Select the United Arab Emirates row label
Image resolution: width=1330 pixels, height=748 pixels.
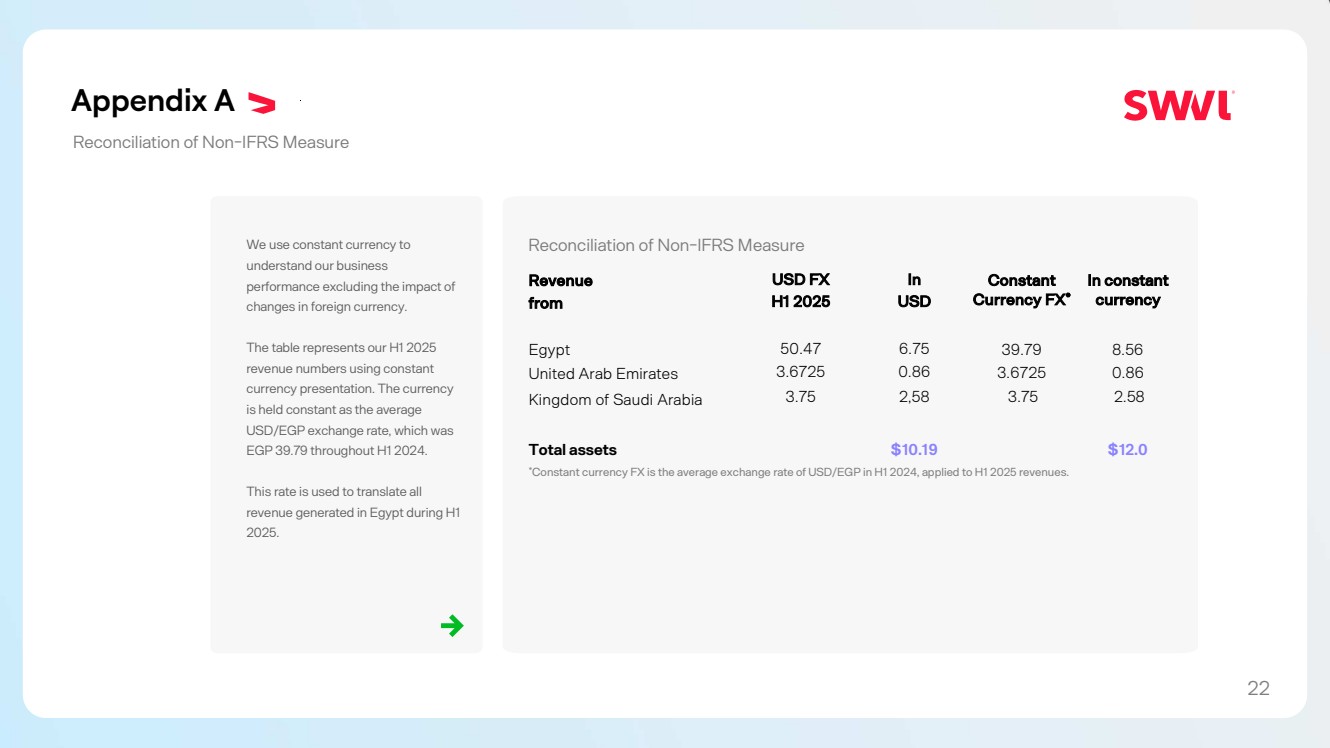(603, 374)
